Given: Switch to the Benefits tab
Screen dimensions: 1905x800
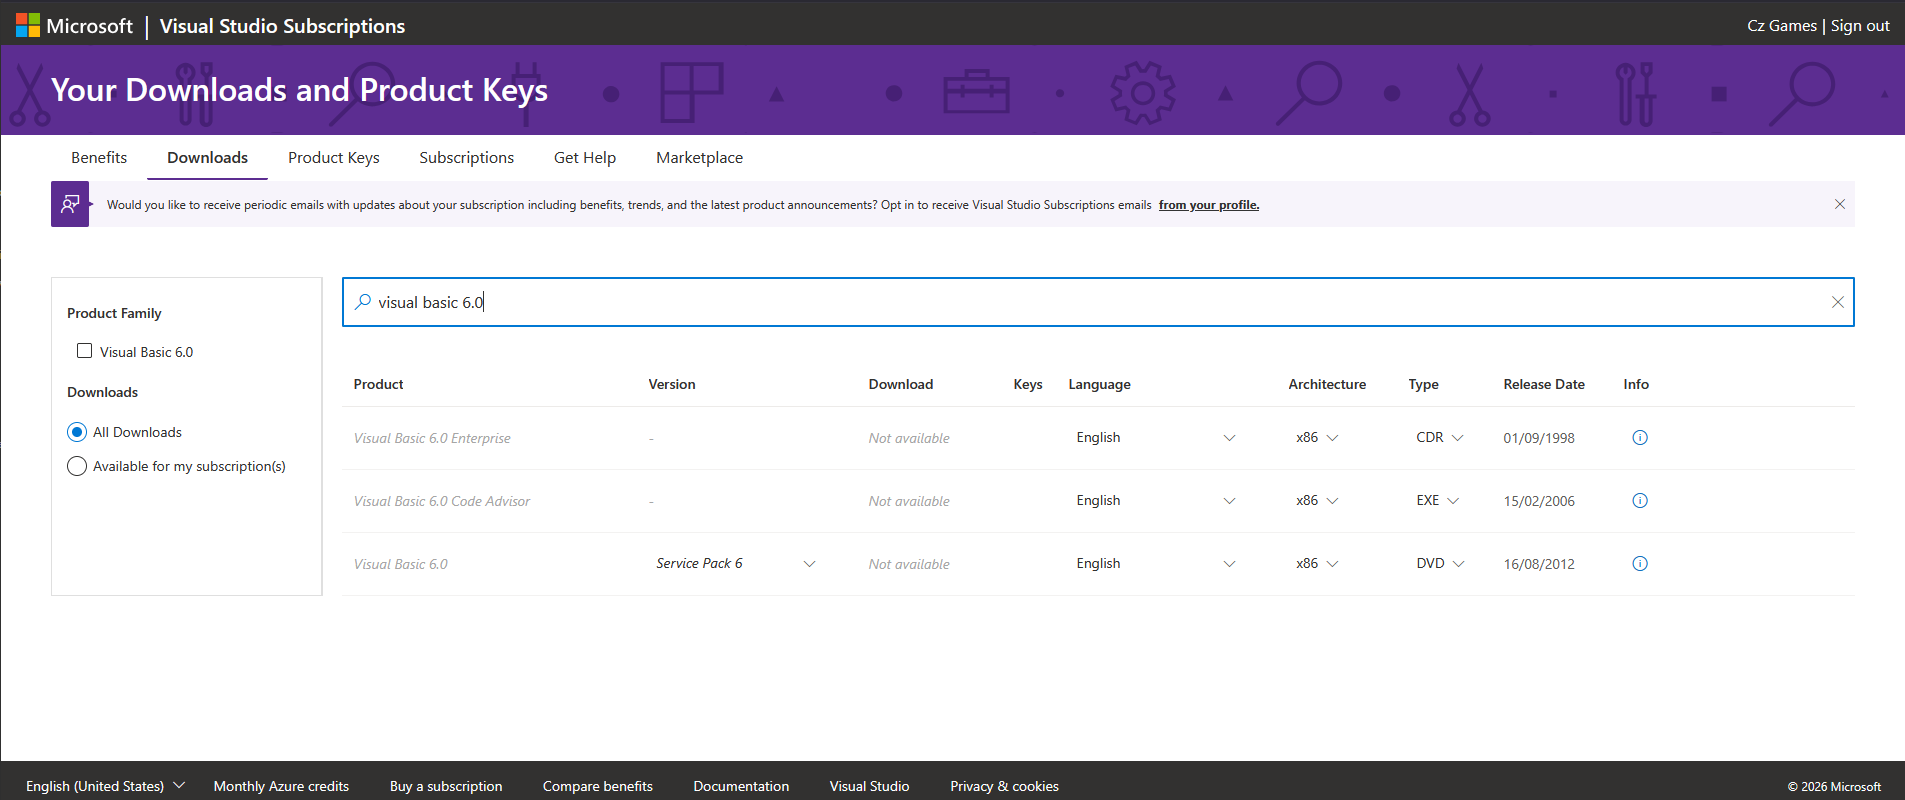Looking at the screenshot, I should (99, 158).
